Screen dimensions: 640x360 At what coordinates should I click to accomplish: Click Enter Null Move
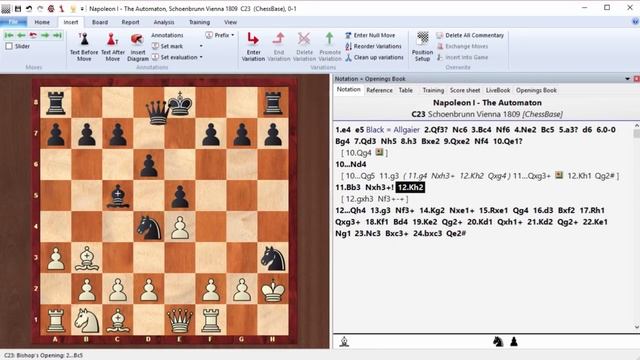pyautogui.click(x=370, y=36)
